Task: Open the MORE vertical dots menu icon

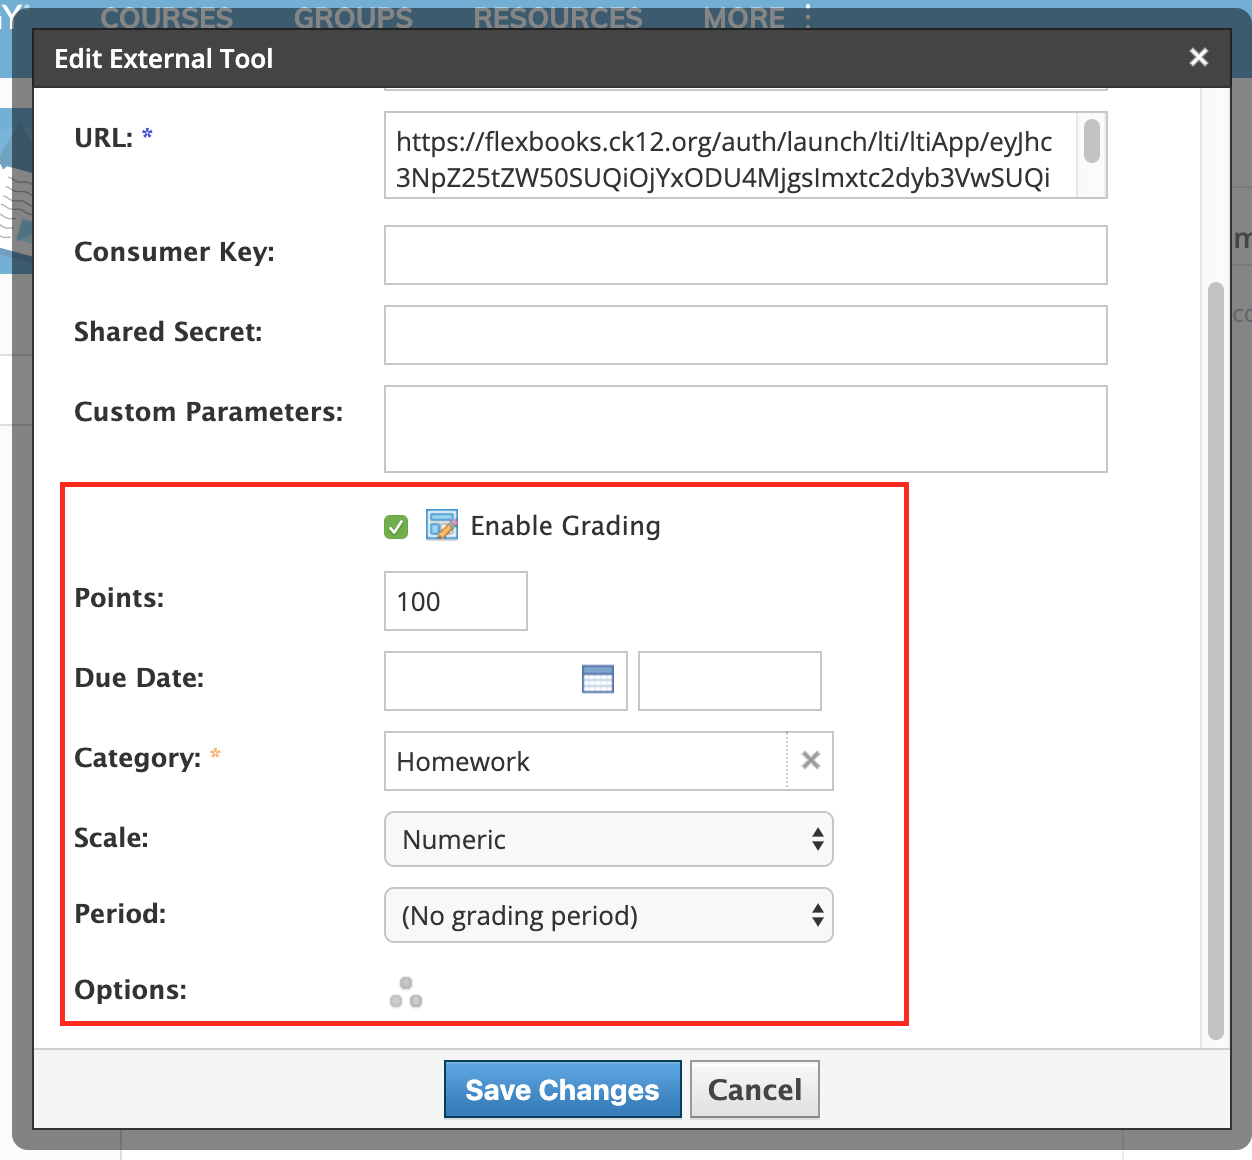Action: (x=808, y=16)
